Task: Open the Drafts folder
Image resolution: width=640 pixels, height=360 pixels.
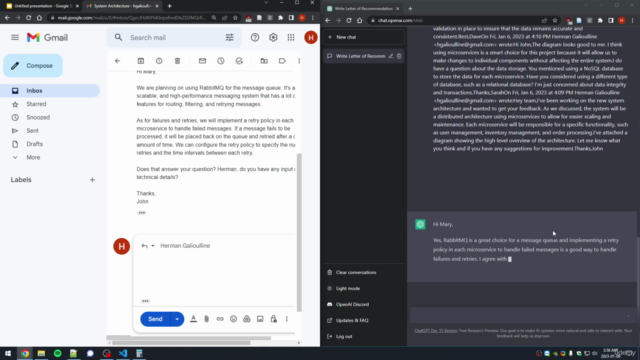Action: (x=34, y=144)
